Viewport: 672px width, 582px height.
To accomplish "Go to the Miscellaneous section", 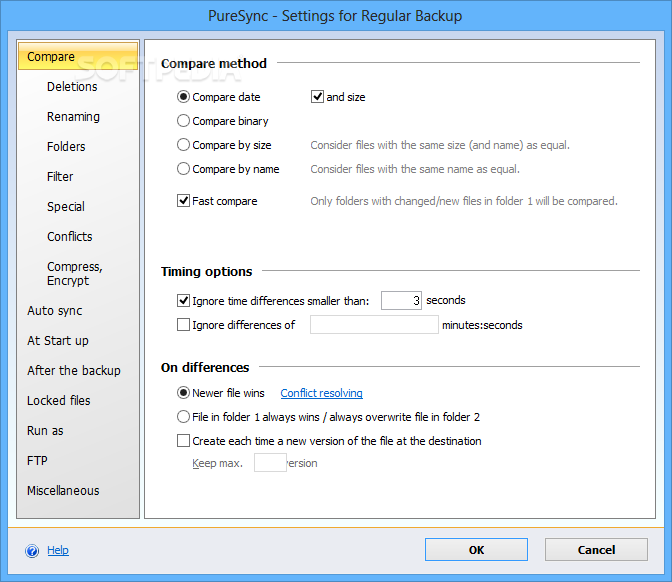I will (x=63, y=490).
